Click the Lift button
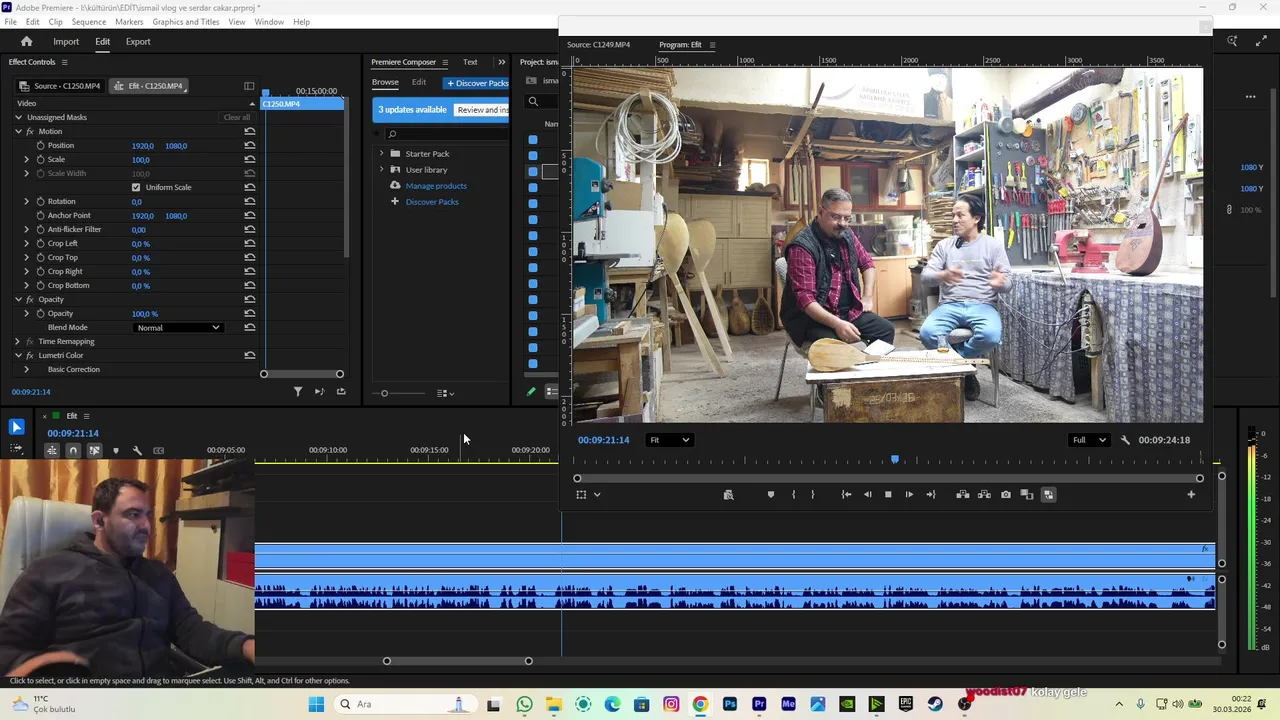This screenshot has width=1280, height=720. (x=962, y=494)
